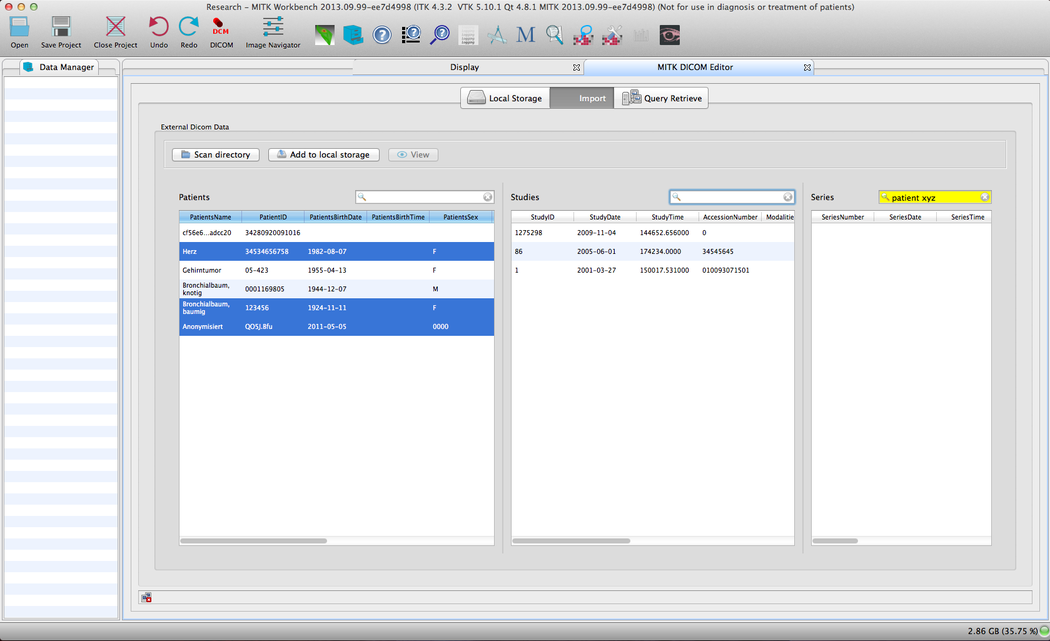Click Add to local storage button
1050x641 pixels.
point(324,155)
